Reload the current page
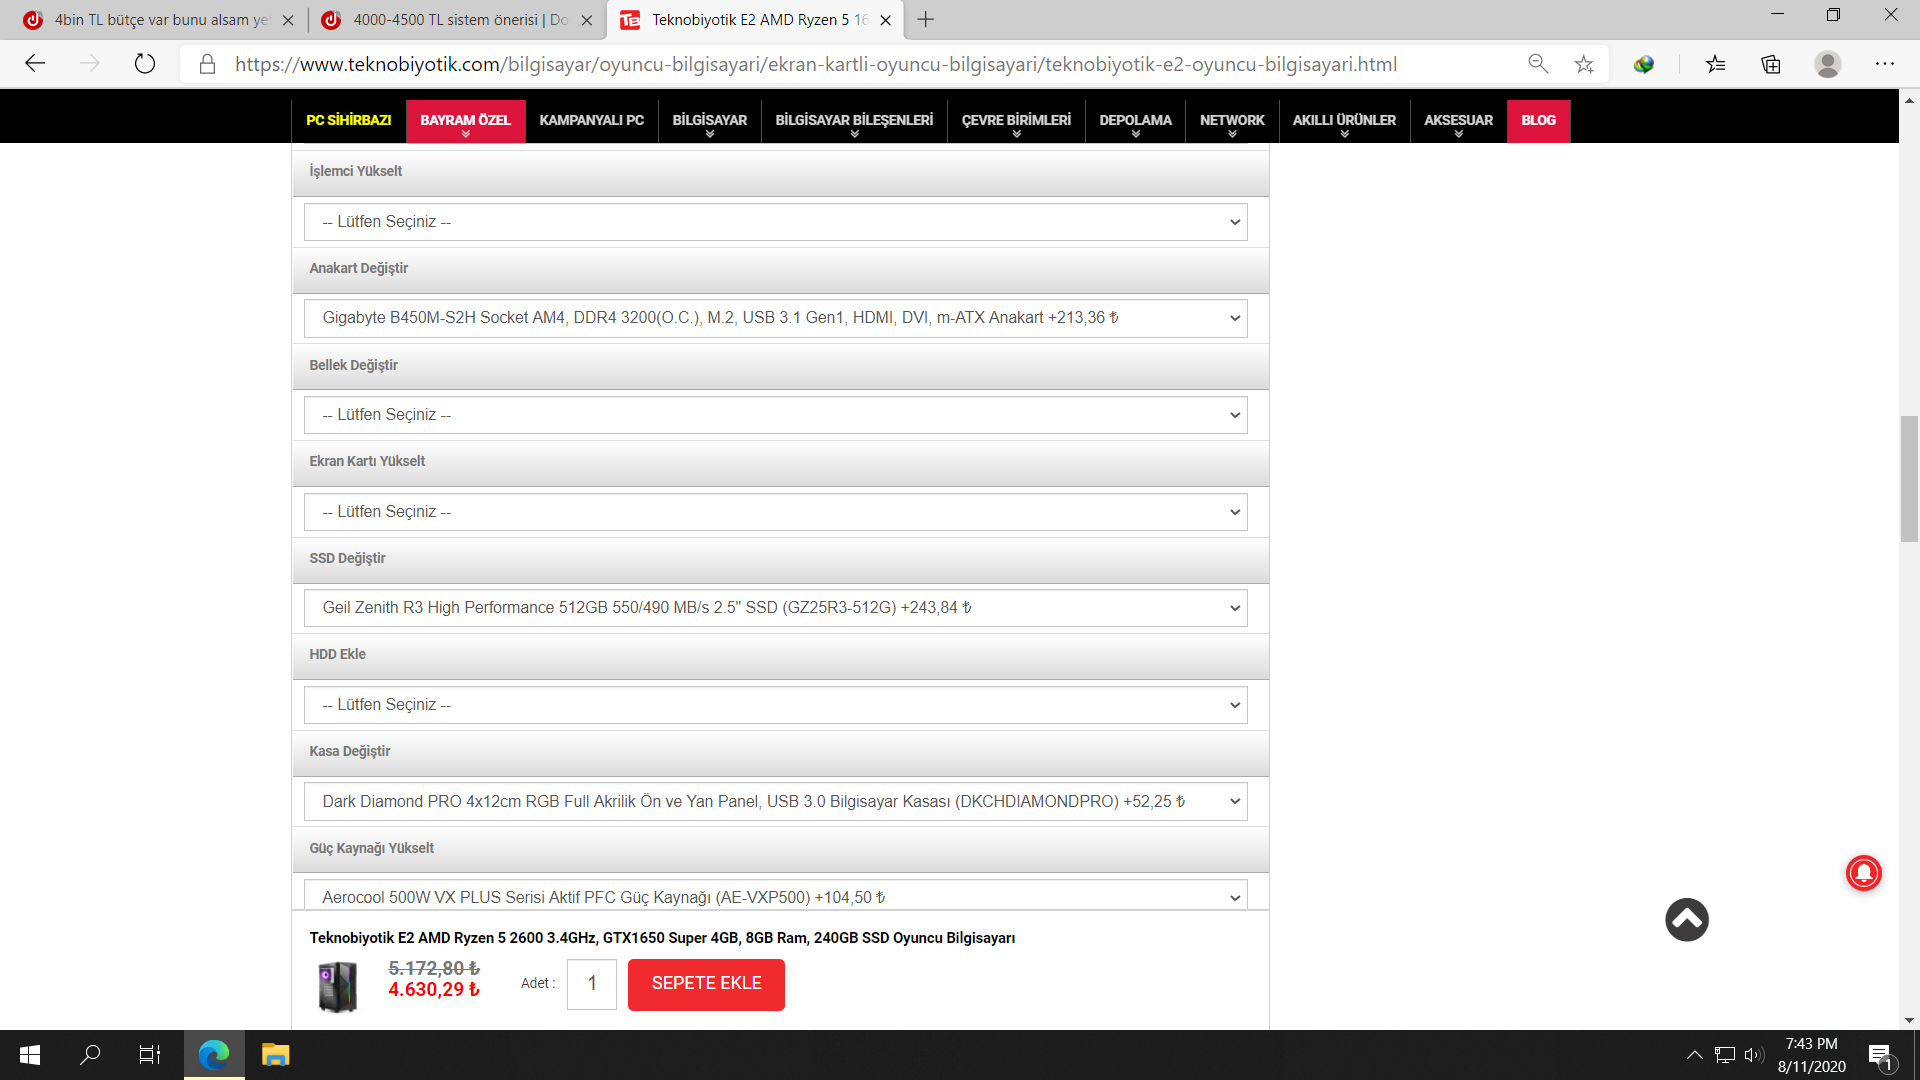 tap(145, 64)
